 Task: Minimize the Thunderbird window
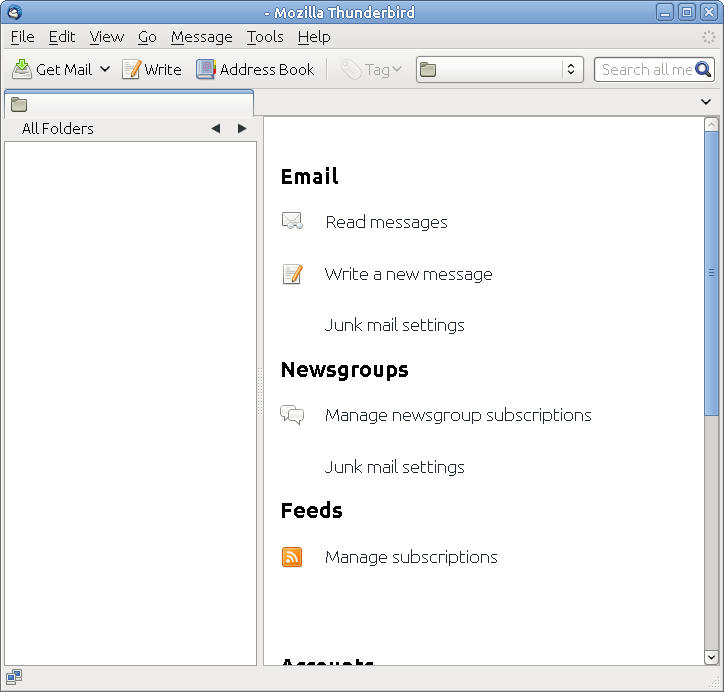click(665, 12)
